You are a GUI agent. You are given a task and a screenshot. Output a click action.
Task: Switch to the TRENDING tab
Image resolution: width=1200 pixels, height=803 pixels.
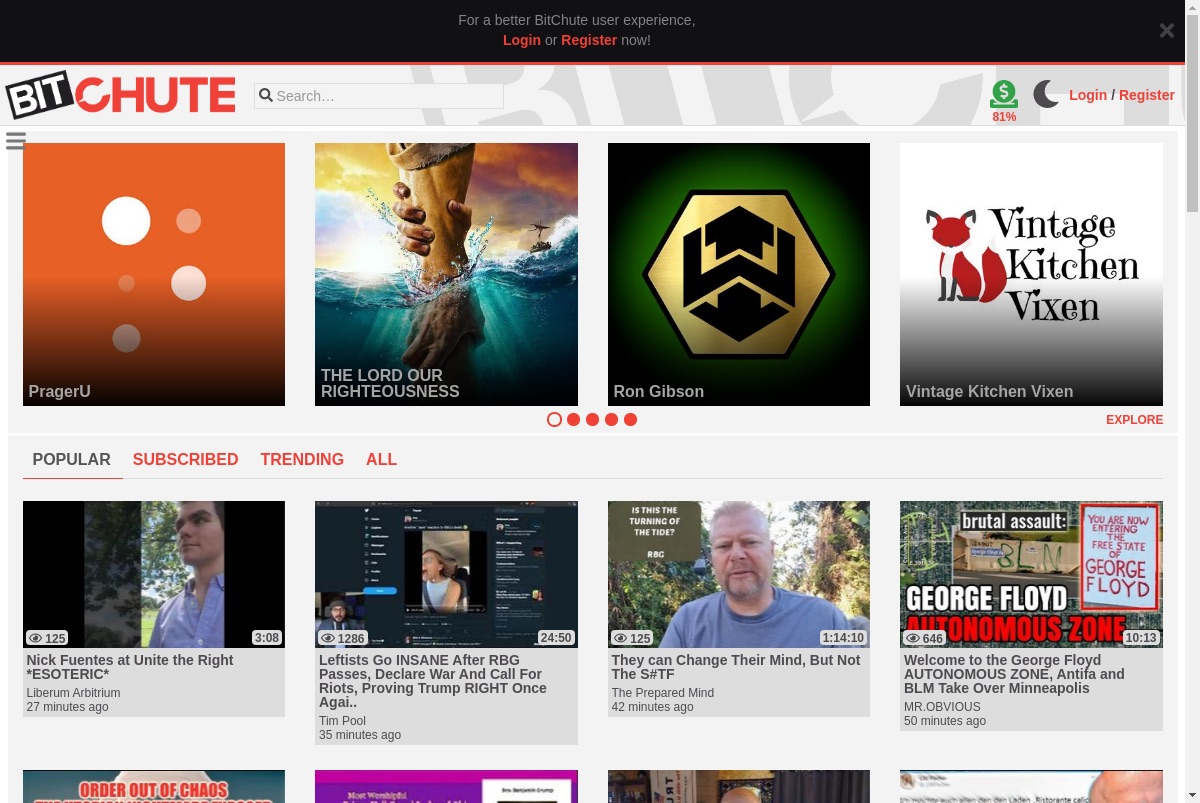[302, 460]
